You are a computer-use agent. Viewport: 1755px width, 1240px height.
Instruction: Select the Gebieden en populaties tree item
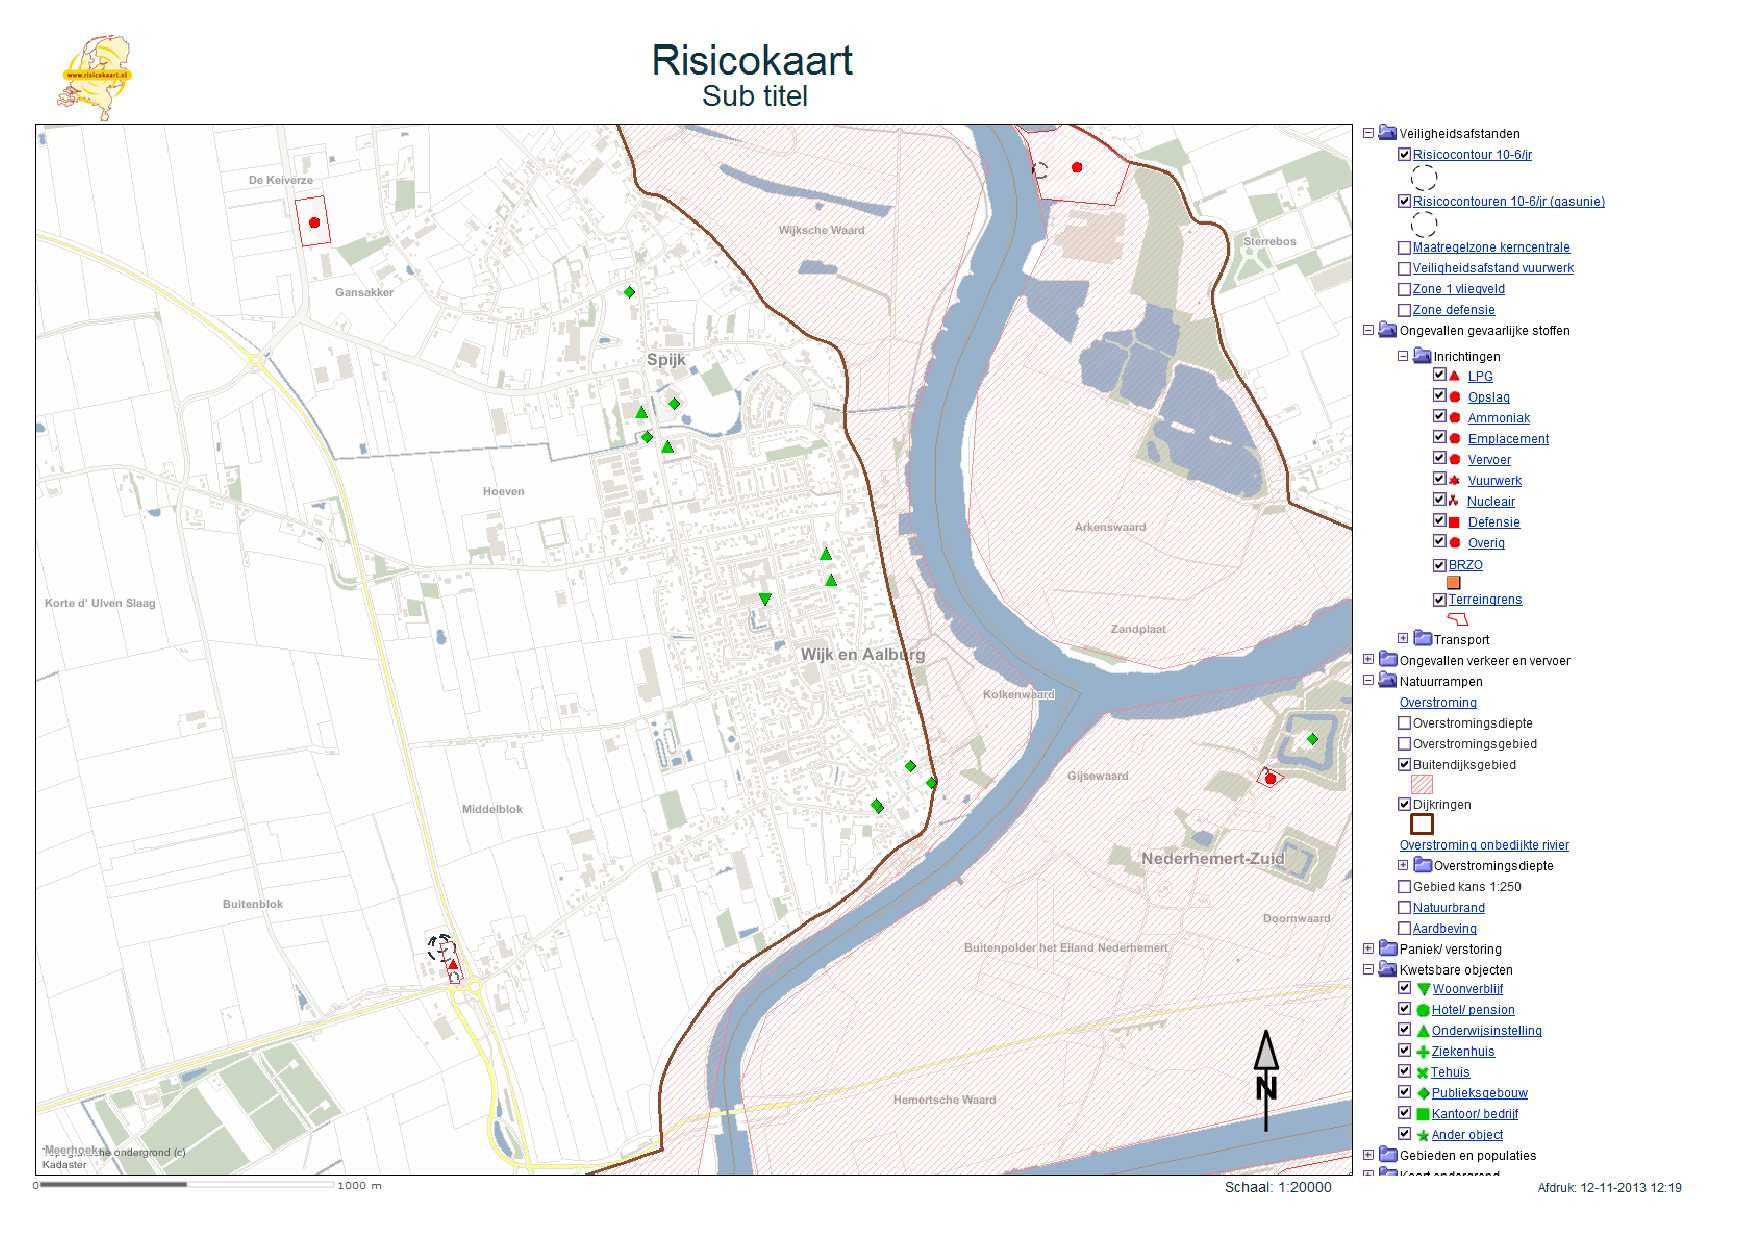1467,1156
